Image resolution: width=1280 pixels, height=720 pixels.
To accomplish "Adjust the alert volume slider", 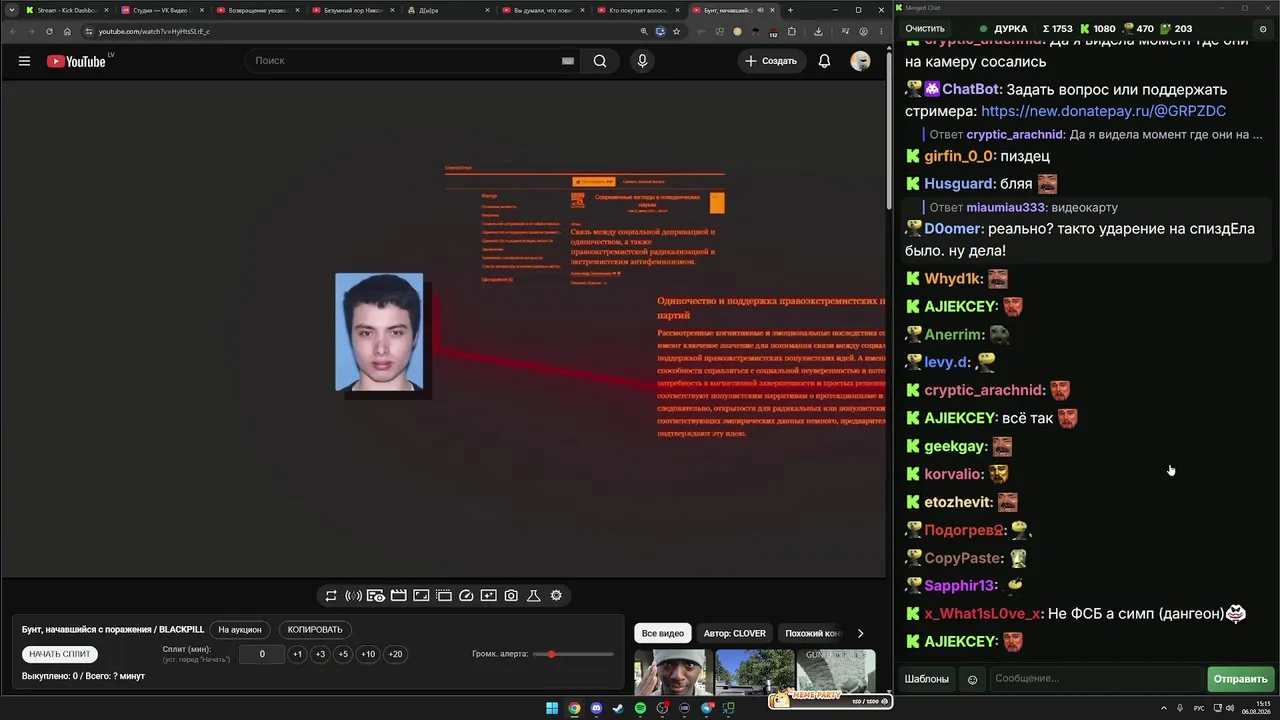I will tap(573, 654).
